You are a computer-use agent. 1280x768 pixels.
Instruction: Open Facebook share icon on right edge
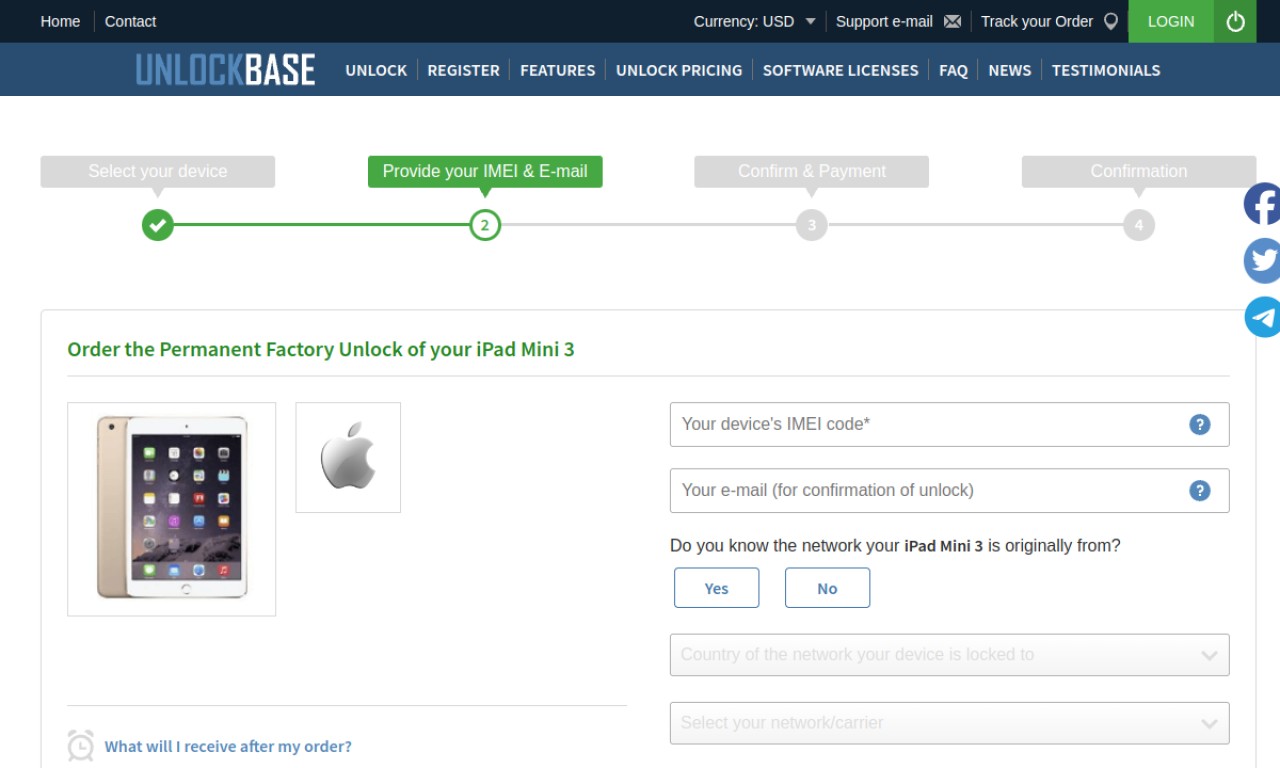[x=1262, y=204]
